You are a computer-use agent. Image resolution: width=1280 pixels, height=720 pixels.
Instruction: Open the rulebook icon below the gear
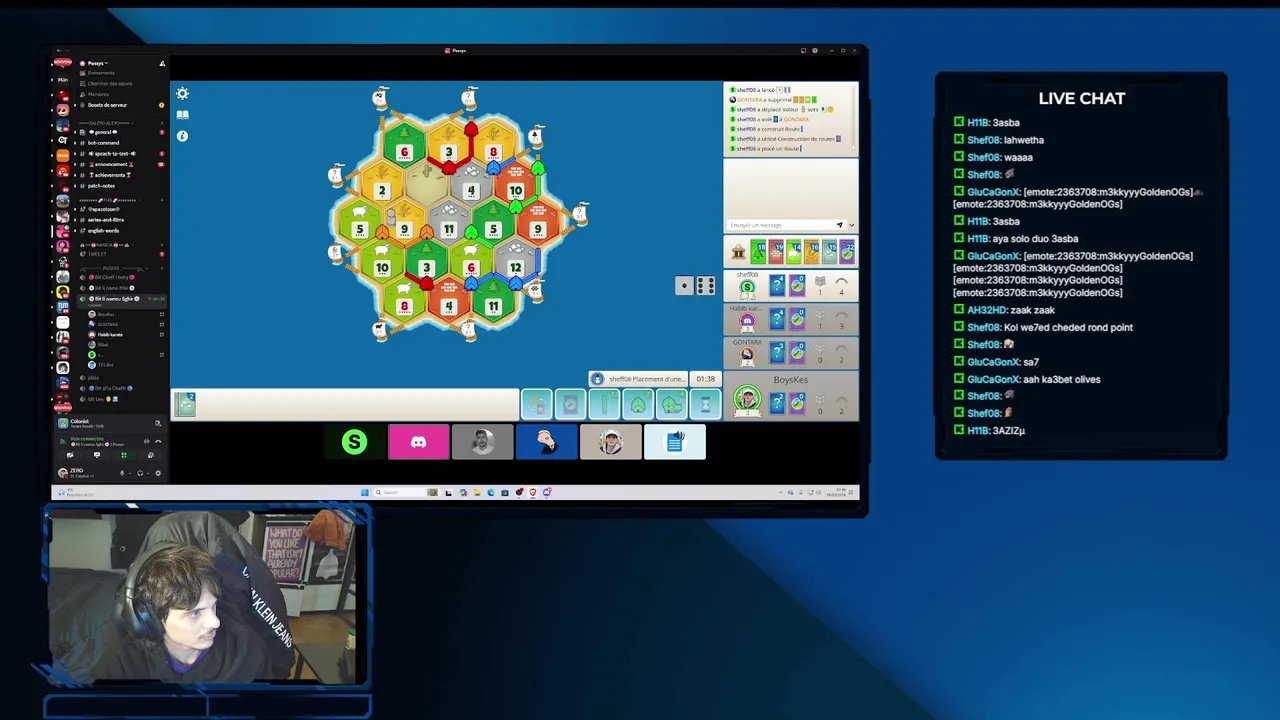pos(182,115)
